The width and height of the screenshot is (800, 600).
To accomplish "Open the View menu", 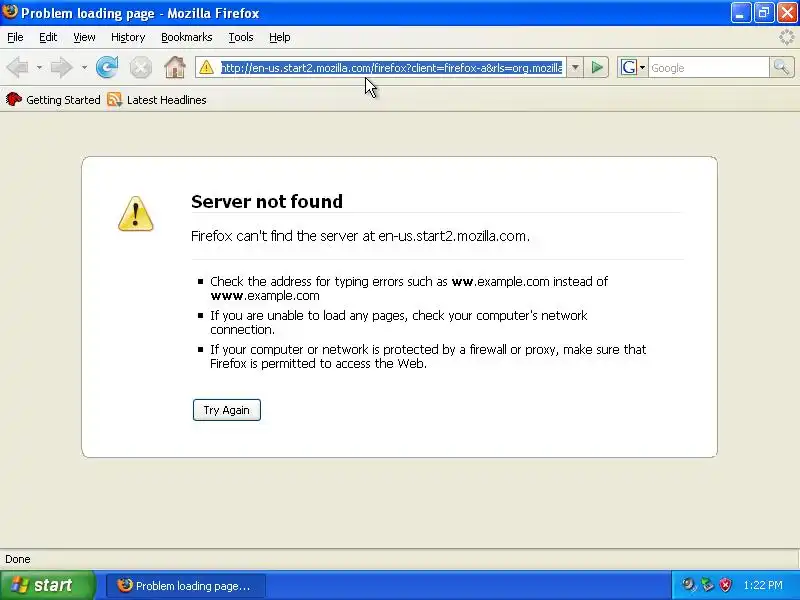I will click(84, 37).
